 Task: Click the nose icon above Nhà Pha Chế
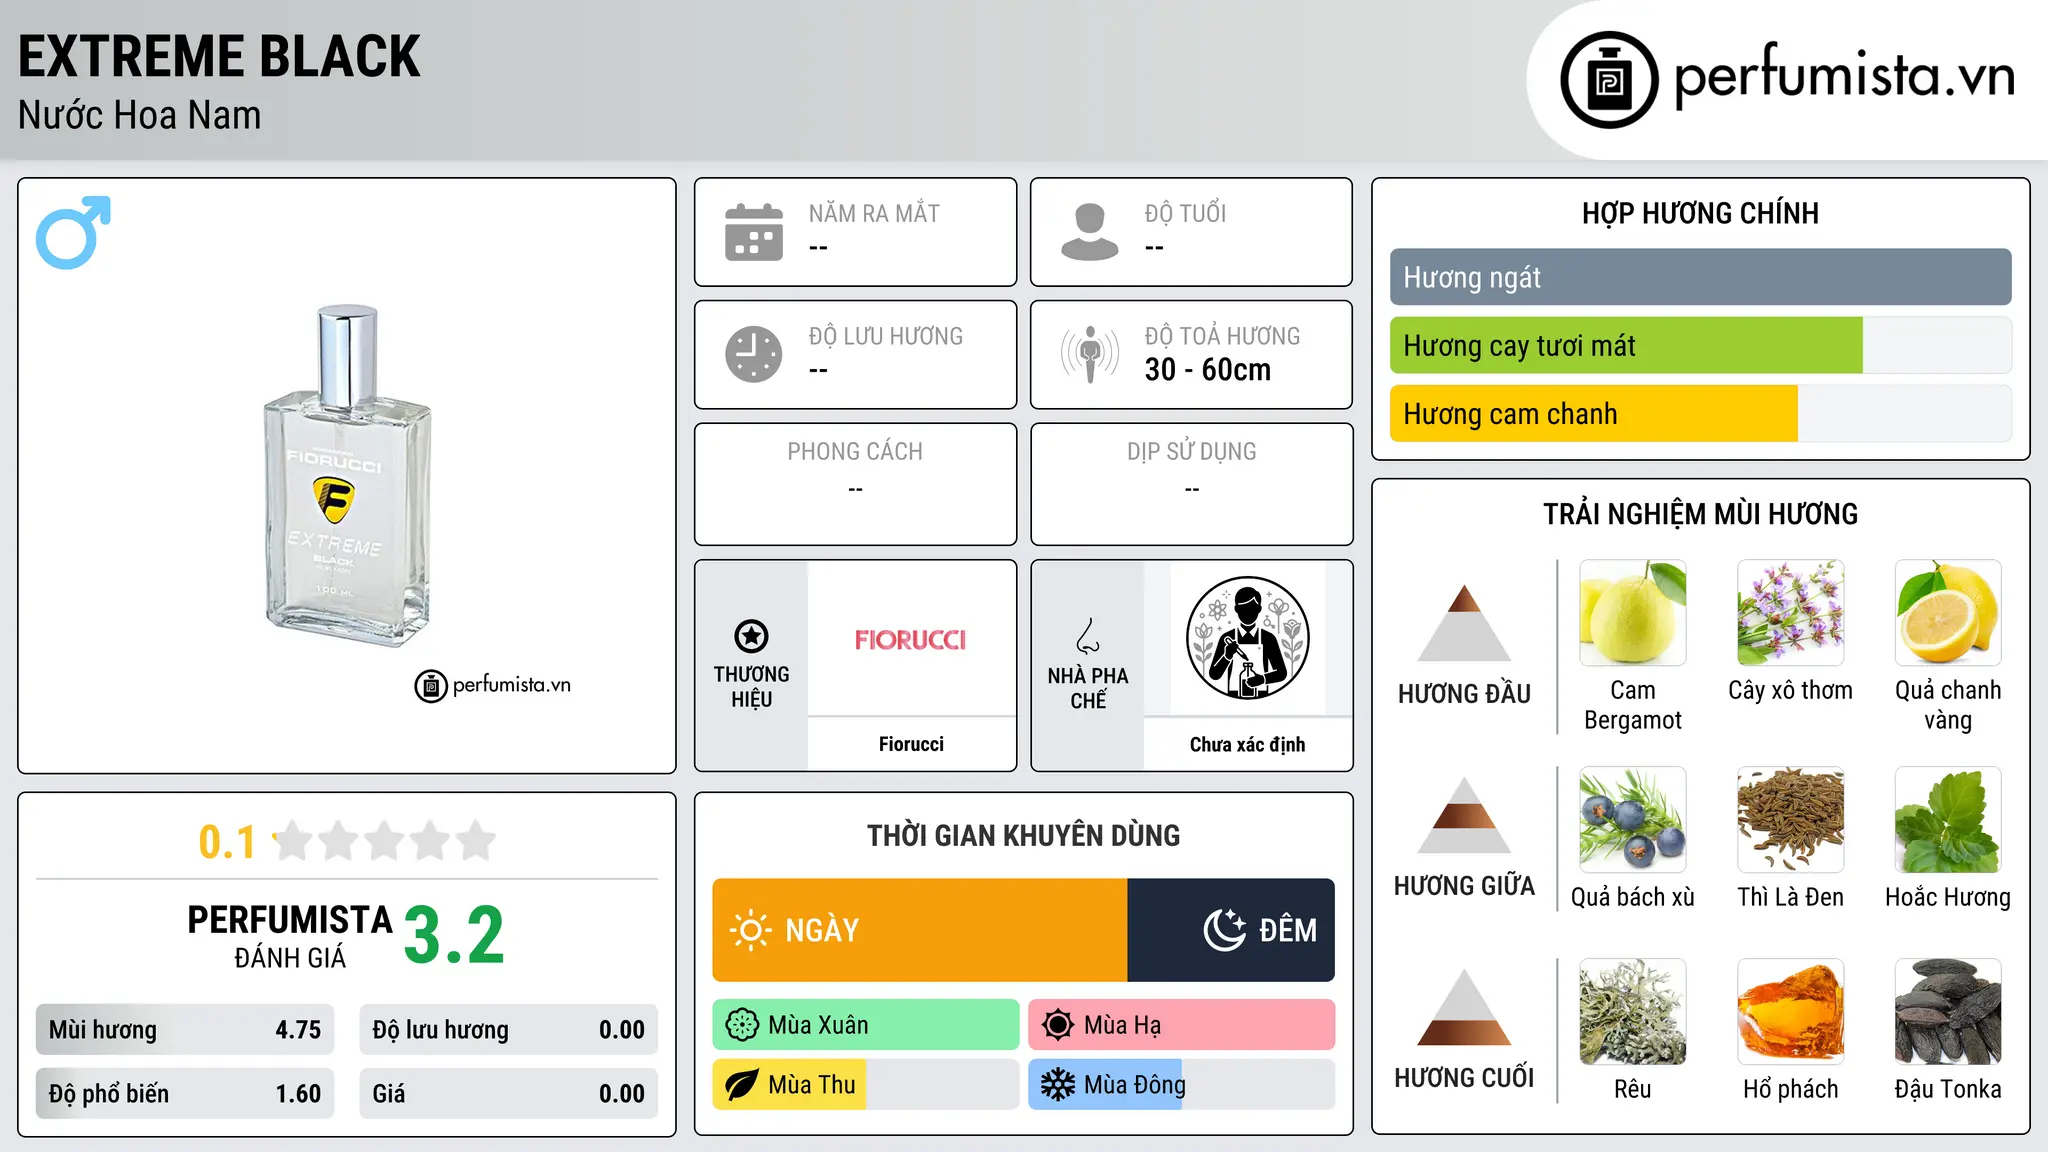click(1088, 636)
